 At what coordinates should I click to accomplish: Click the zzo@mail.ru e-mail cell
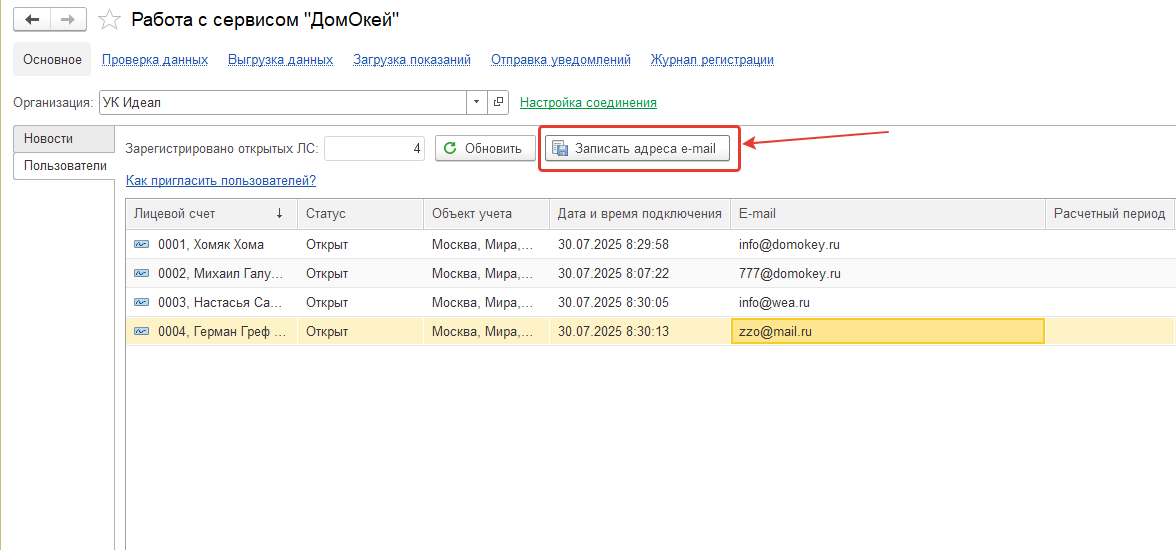click(887, 331)
